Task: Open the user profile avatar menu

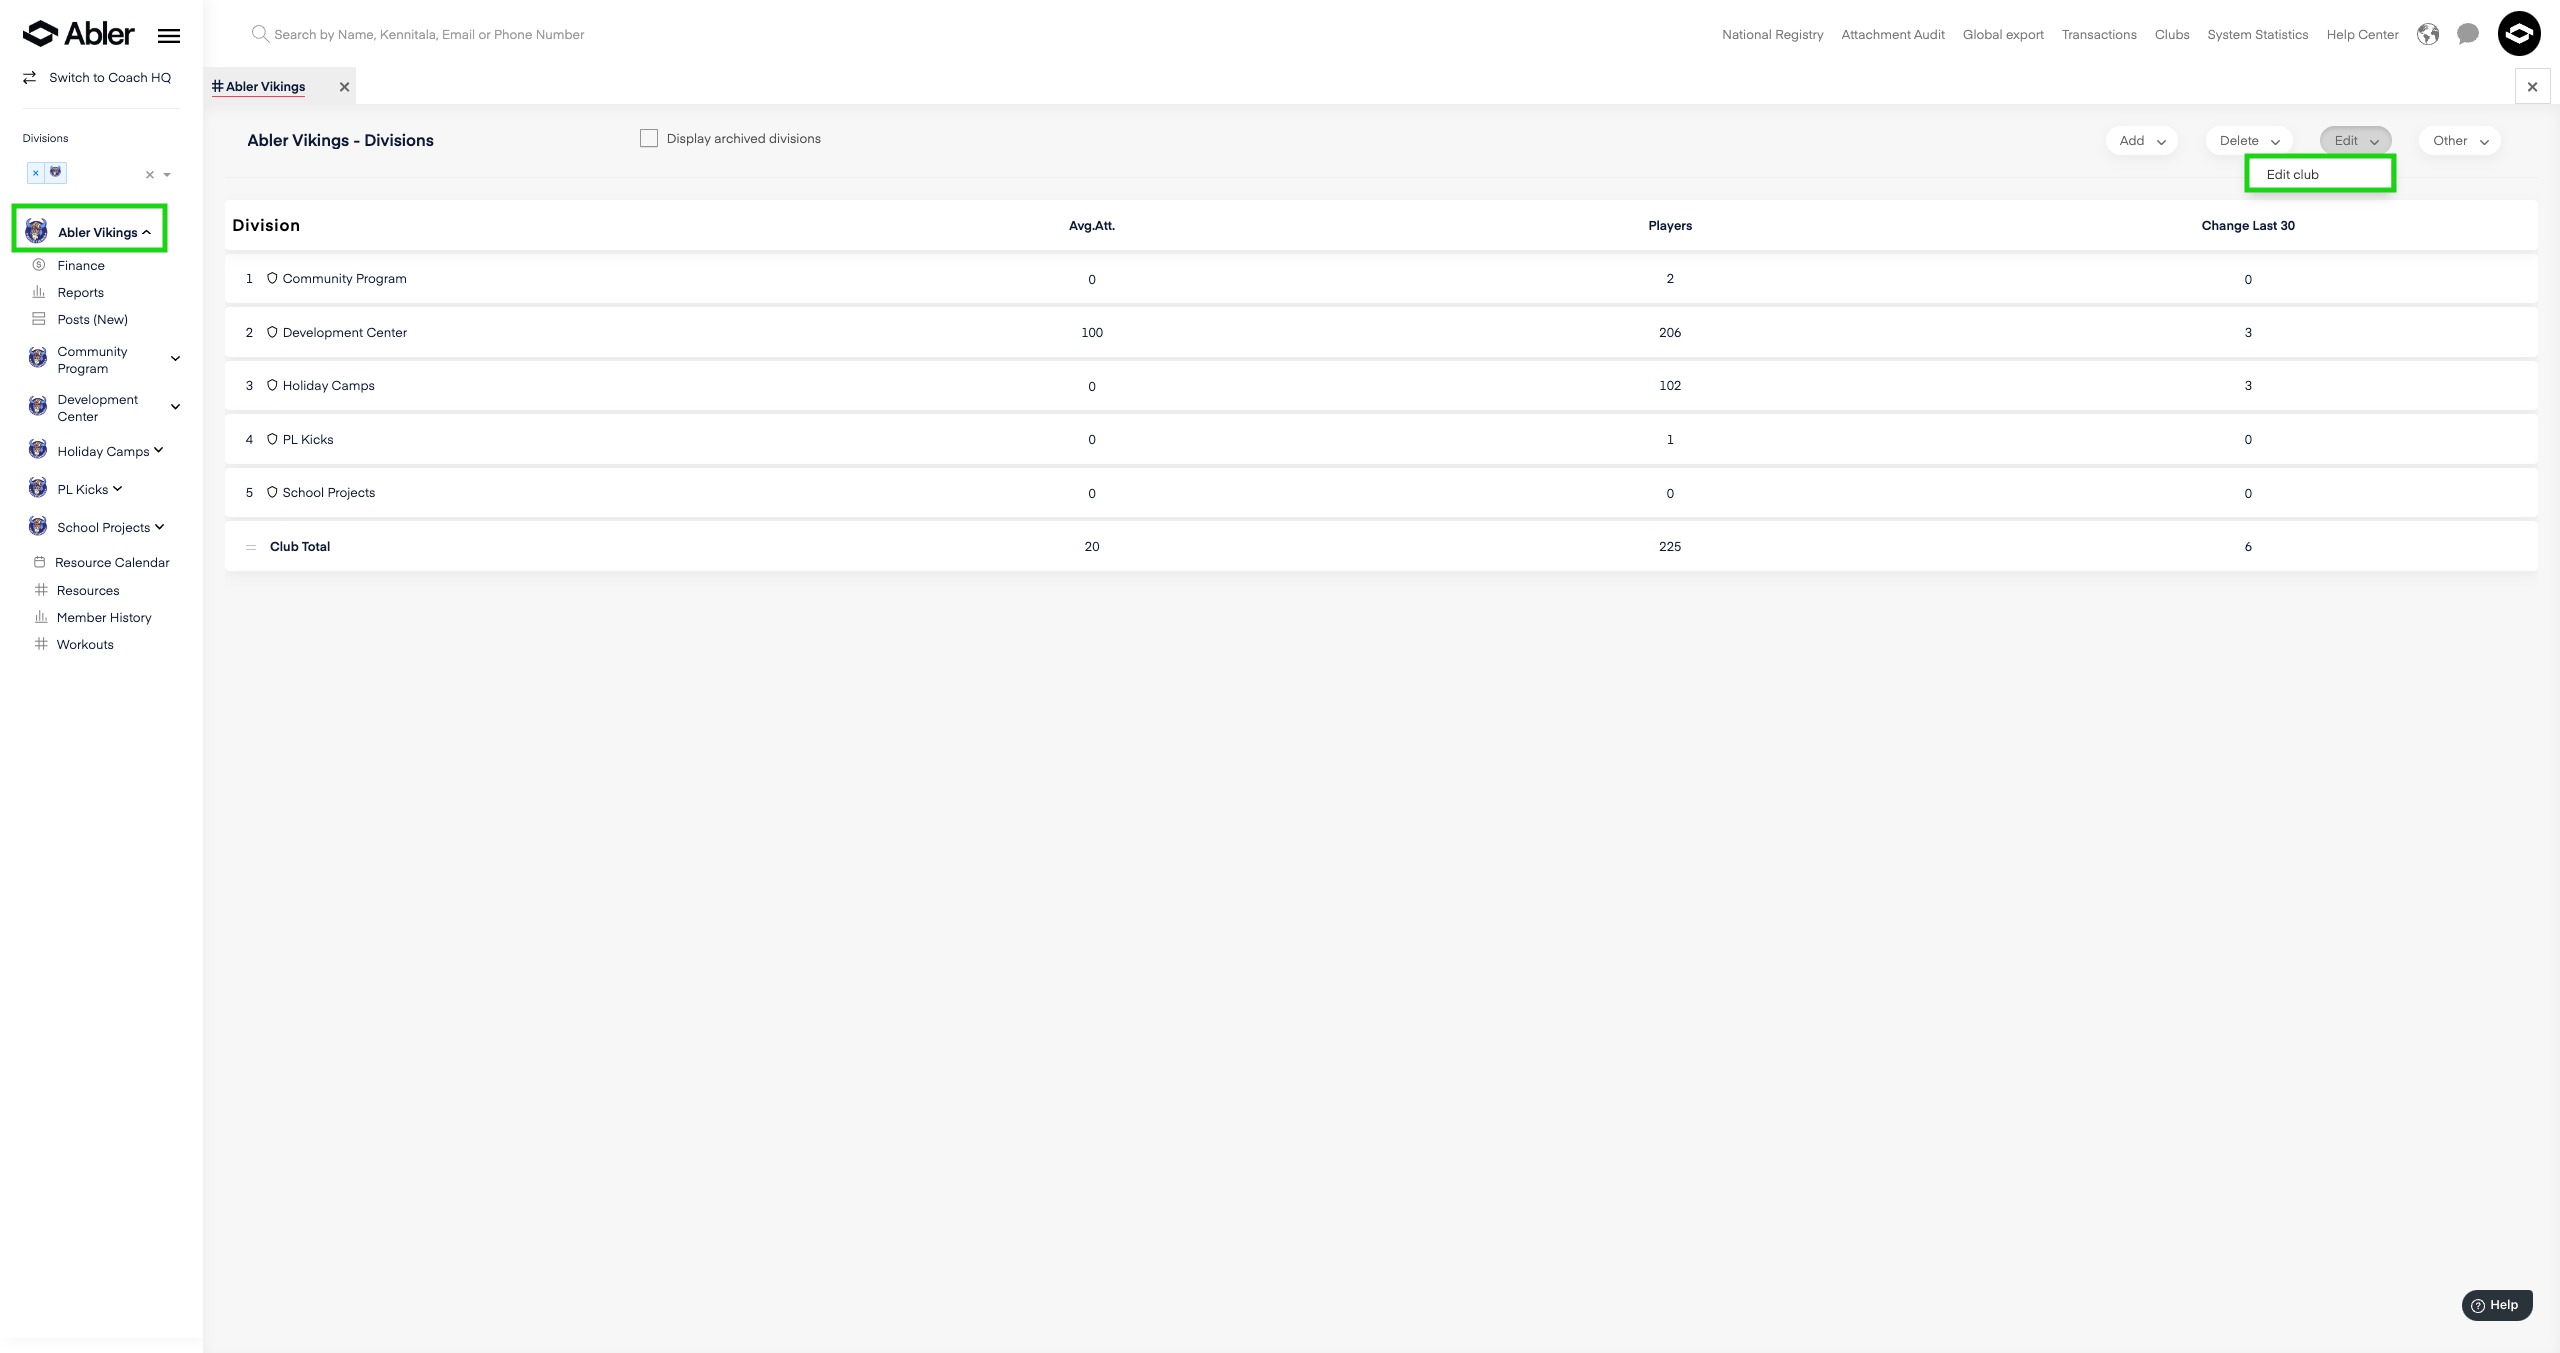Action: pos(2518,34)
